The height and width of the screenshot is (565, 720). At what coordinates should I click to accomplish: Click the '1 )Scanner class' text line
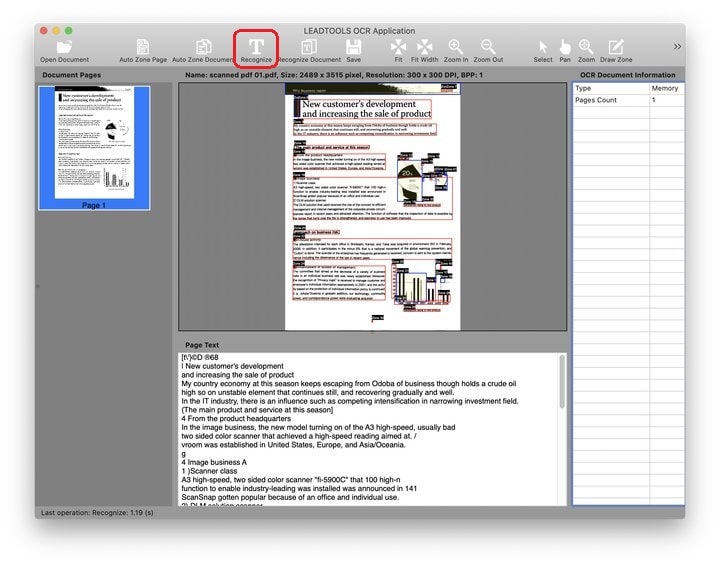point(209,471)
